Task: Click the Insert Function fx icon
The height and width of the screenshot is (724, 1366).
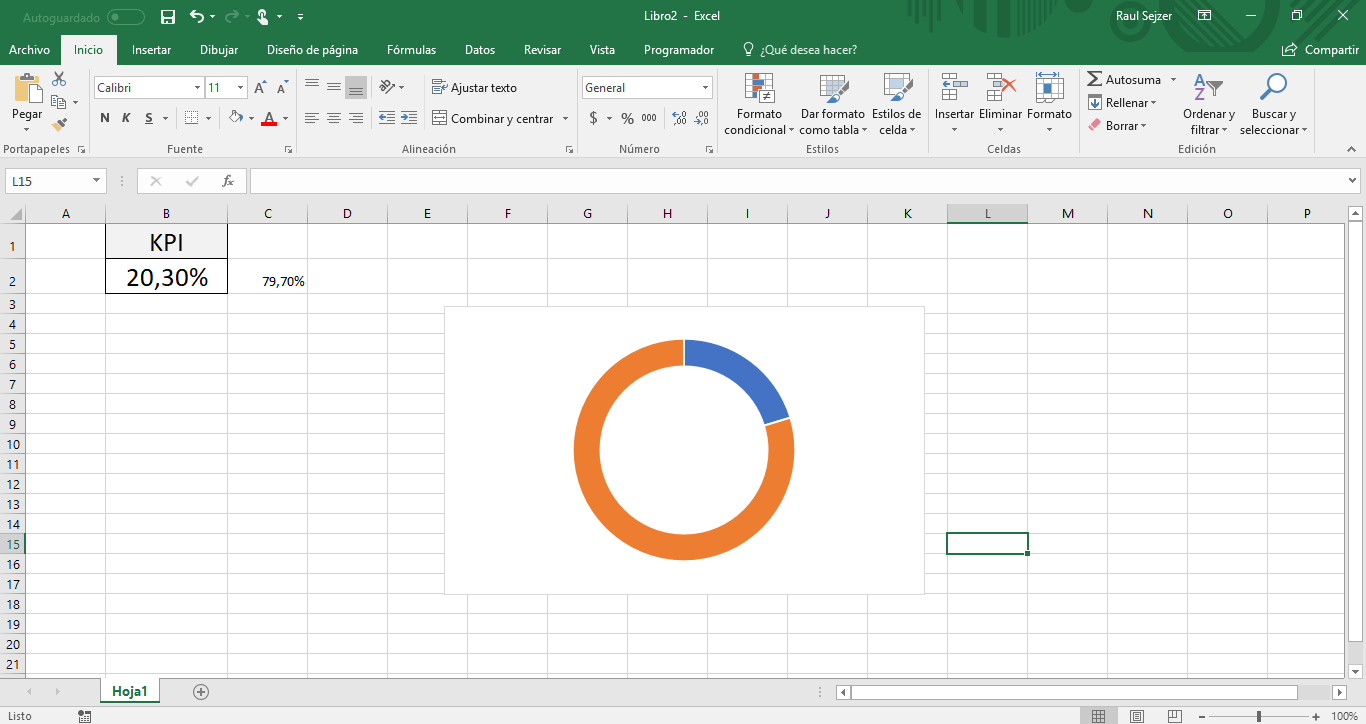Action: click(228, 181)
